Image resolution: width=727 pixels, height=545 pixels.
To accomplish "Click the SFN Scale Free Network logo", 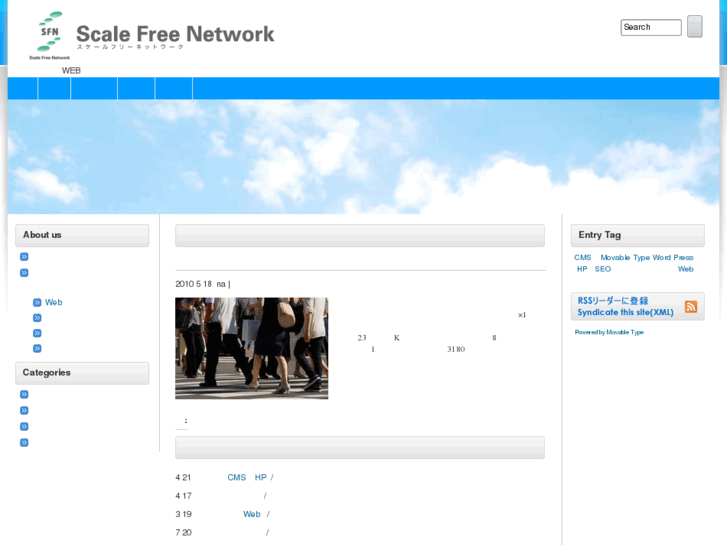I will (50, 35).
